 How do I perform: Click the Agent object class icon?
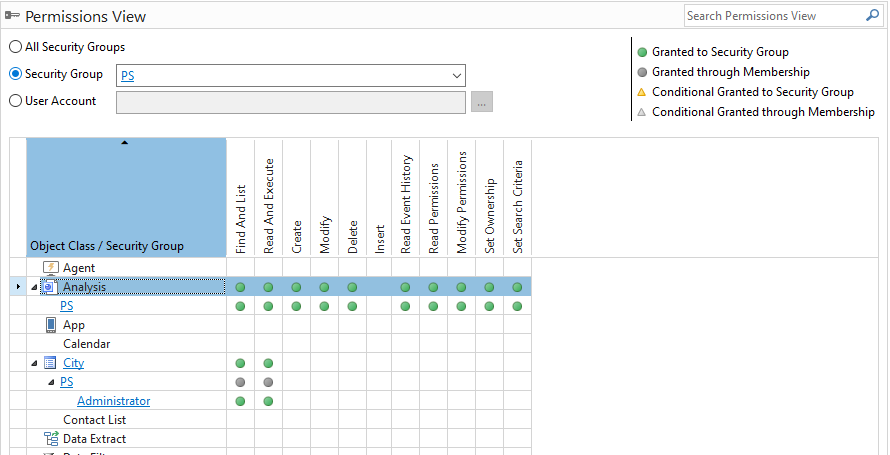51,268
